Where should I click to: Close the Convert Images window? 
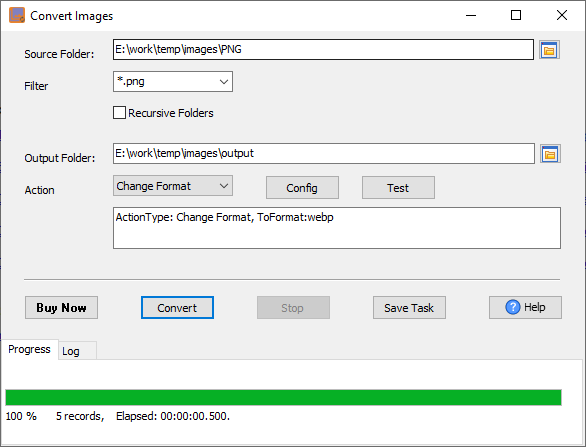[x=562, y=15]
